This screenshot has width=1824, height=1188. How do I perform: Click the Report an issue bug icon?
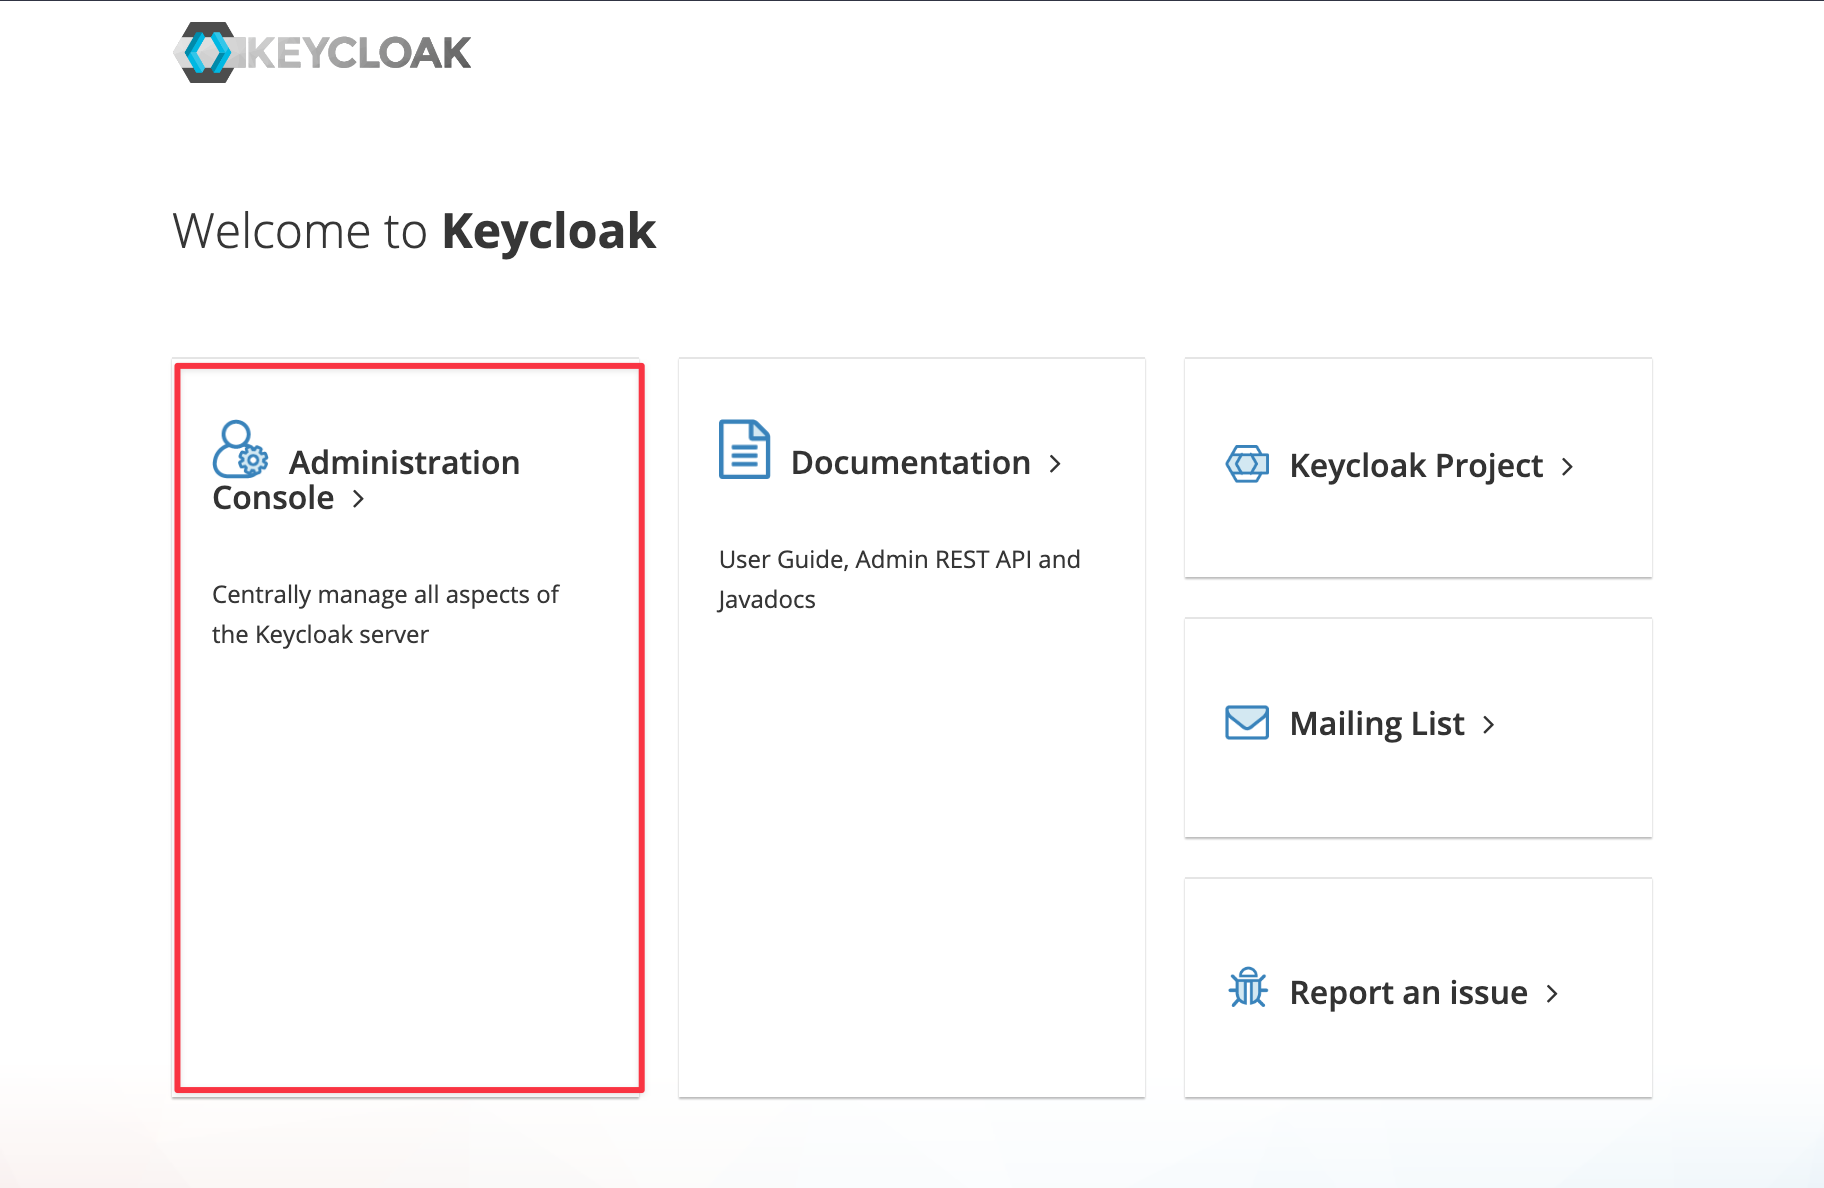[1246, 990]
